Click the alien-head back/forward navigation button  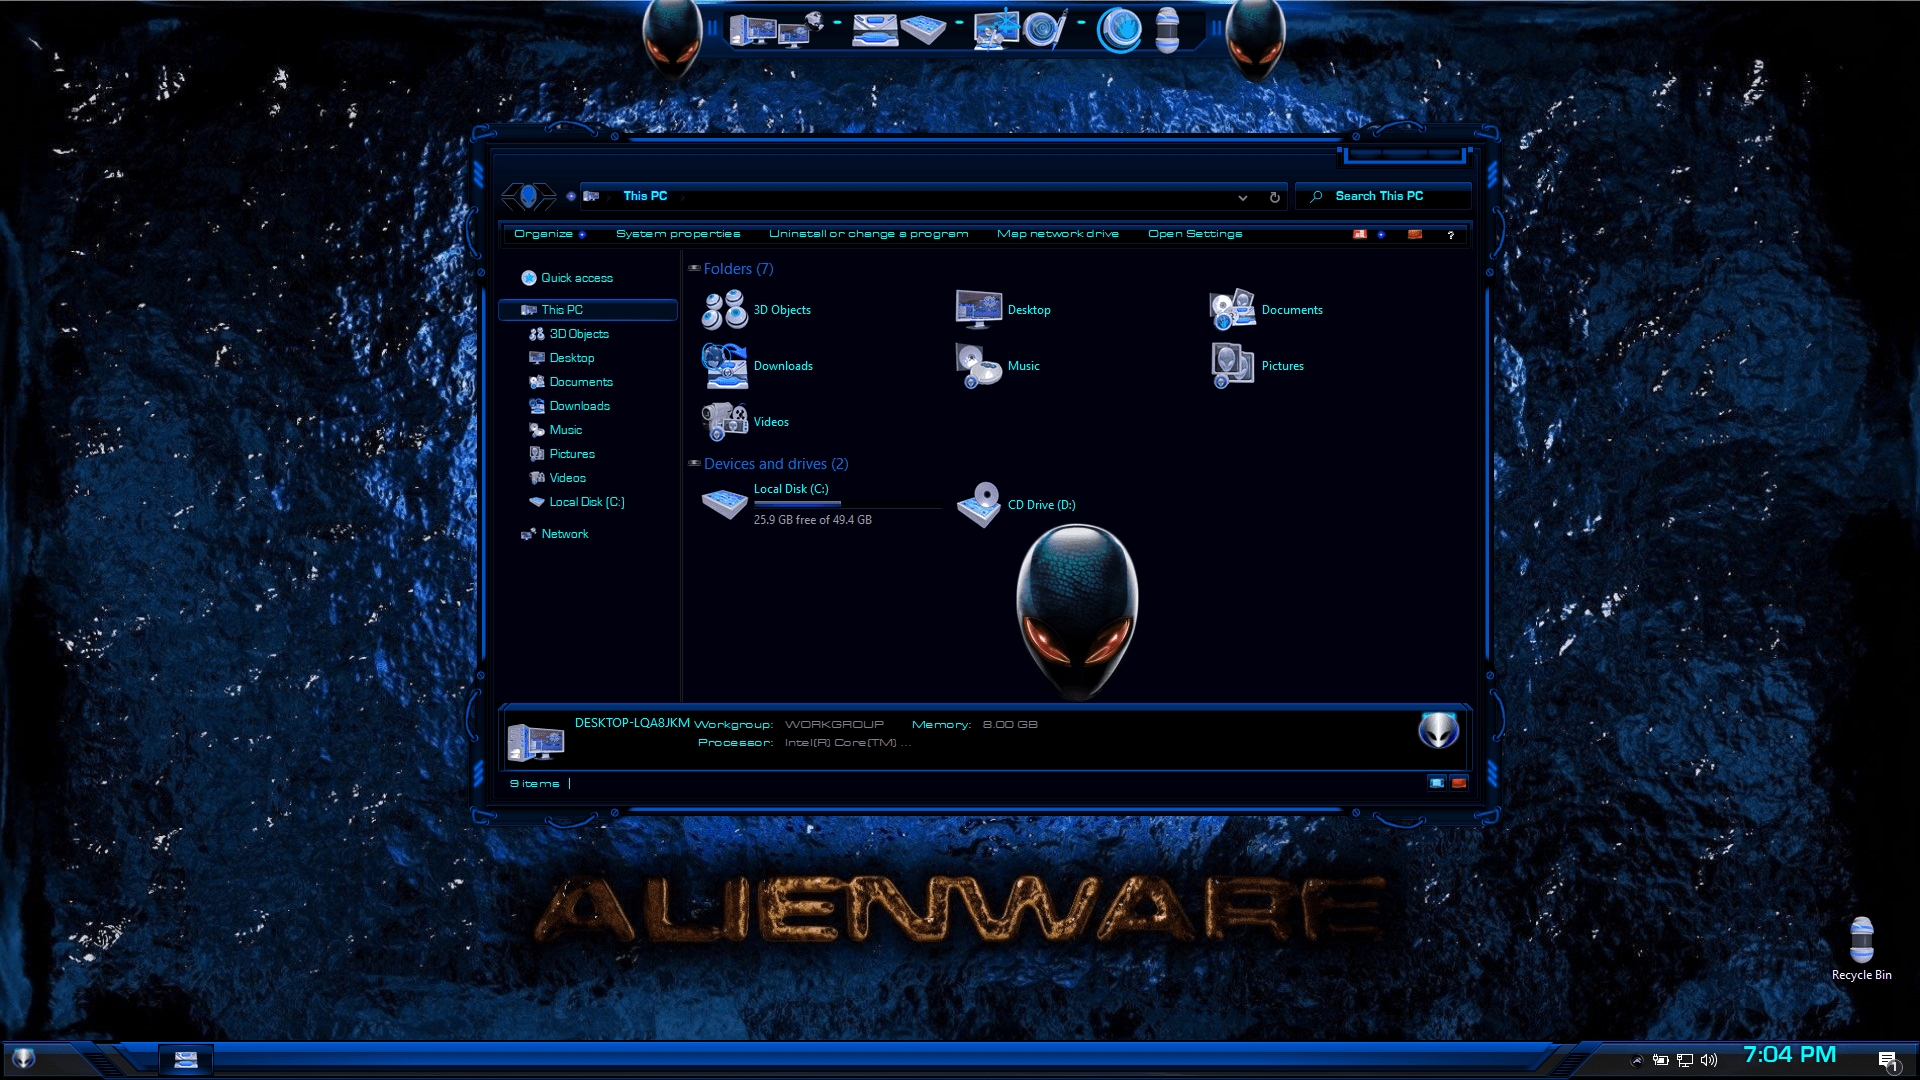point(528,196)
